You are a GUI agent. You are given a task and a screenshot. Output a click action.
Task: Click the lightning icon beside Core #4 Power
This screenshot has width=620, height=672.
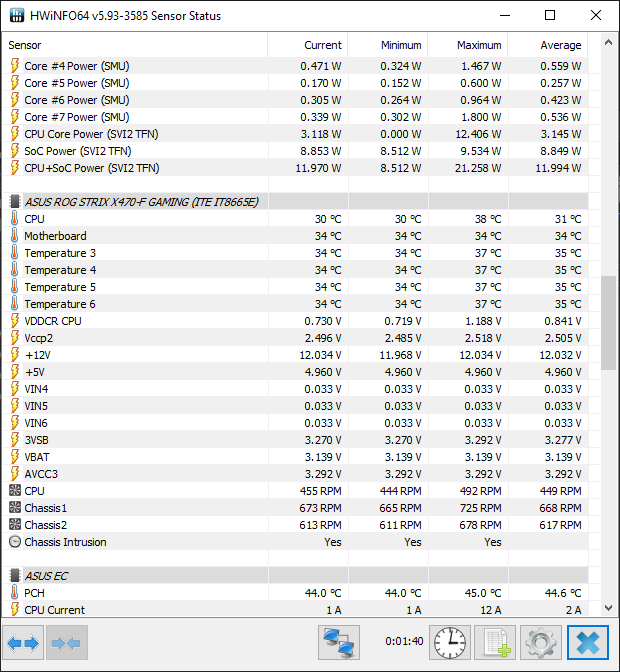pyautogui.click(x=15, y=66)
